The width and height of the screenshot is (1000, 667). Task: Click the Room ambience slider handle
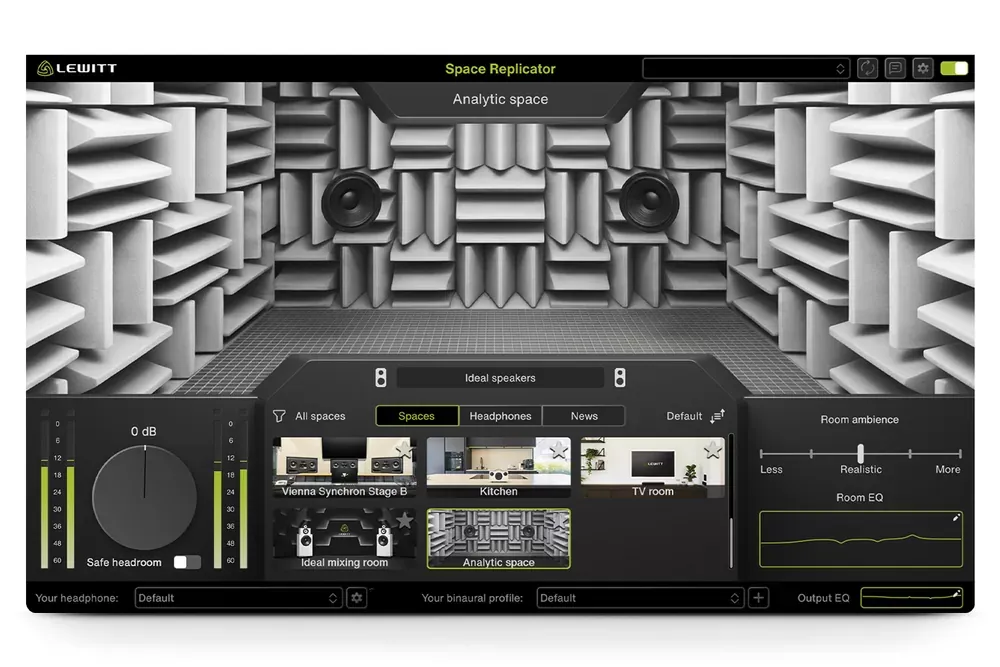point(860,453)
